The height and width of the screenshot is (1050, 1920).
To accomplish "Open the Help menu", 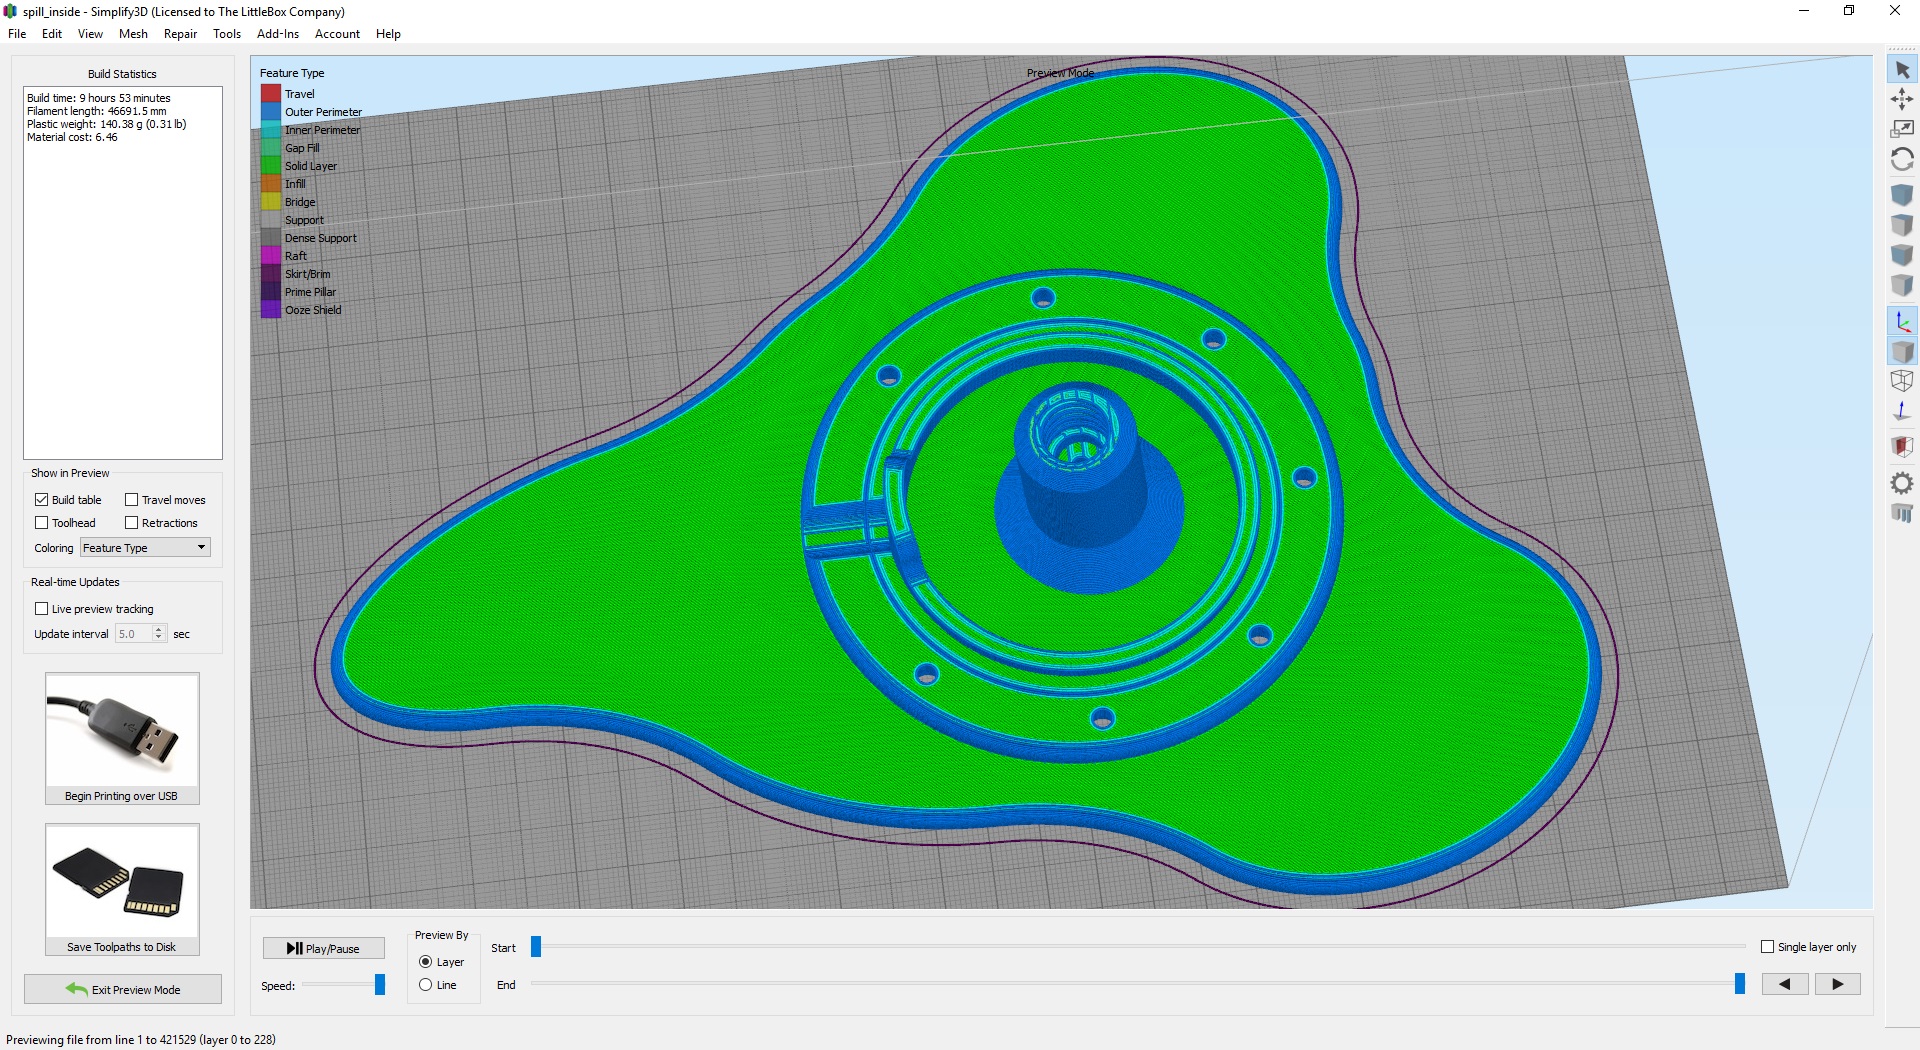I will coord(388,33).
